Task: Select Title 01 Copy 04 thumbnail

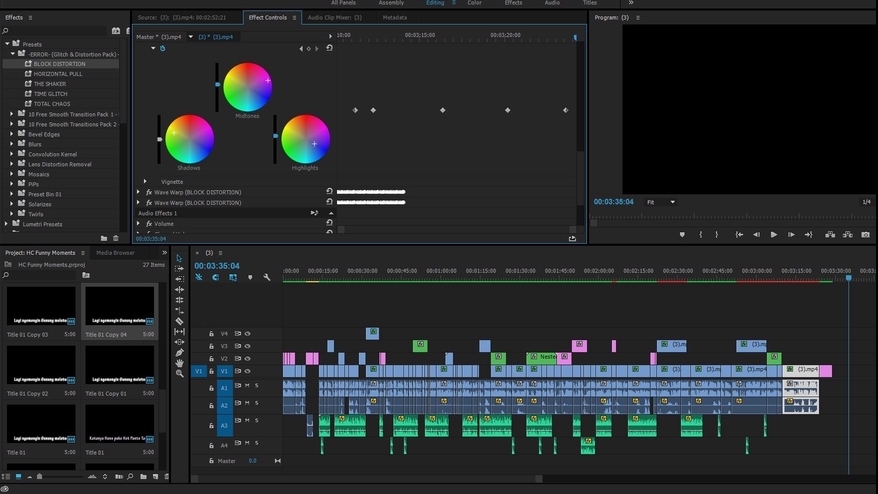Action: coord(119,306)
